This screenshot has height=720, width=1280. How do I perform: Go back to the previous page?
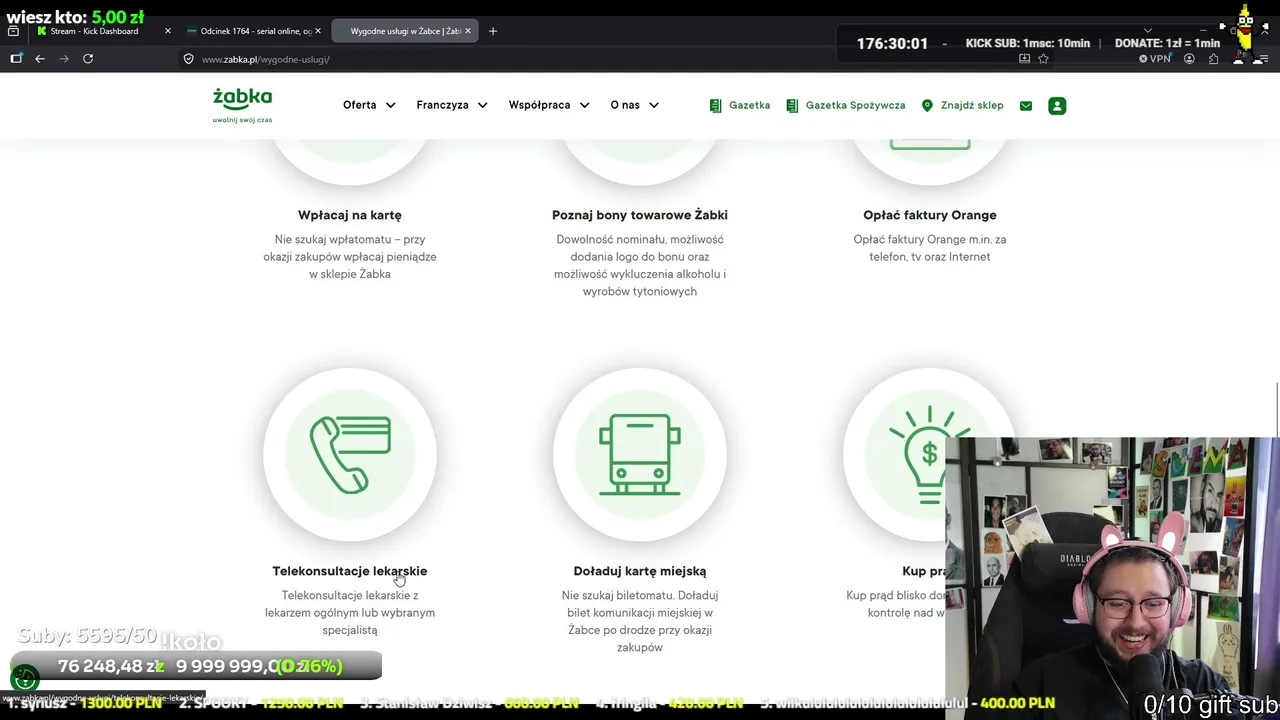(40, 59)
